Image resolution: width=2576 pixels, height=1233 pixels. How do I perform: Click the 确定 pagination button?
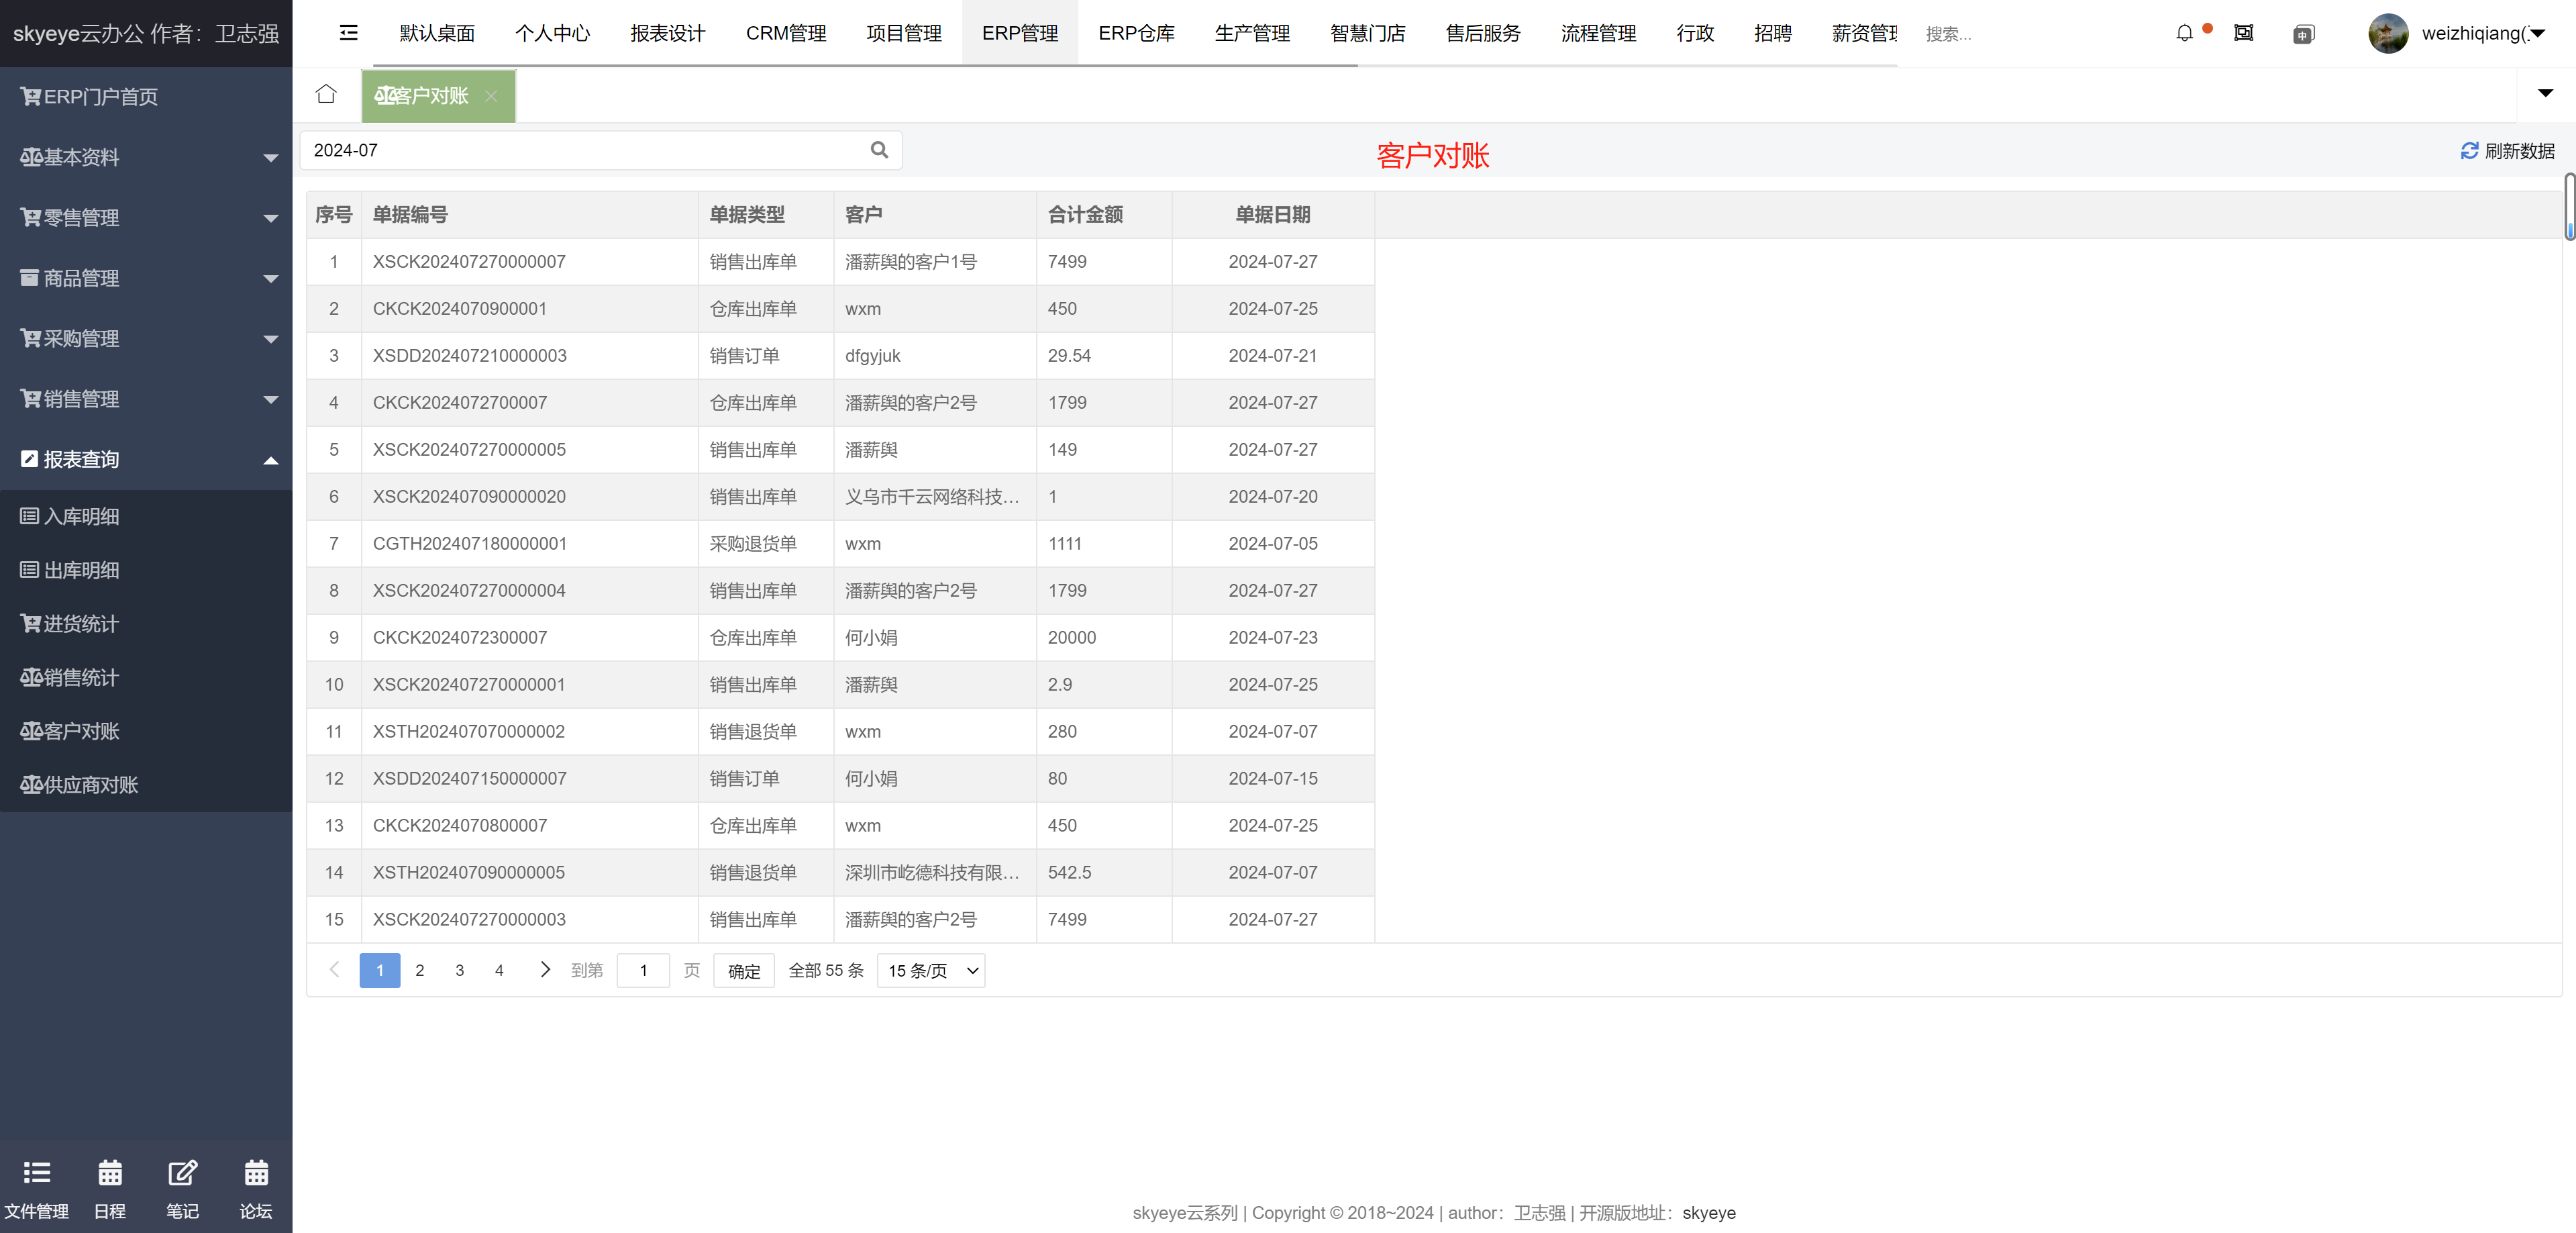[744, 971]
